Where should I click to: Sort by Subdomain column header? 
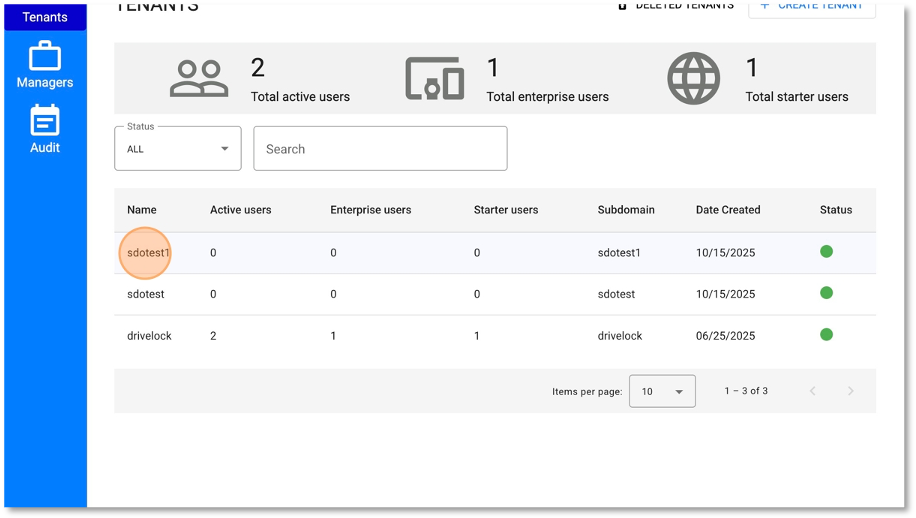point(626,210)
